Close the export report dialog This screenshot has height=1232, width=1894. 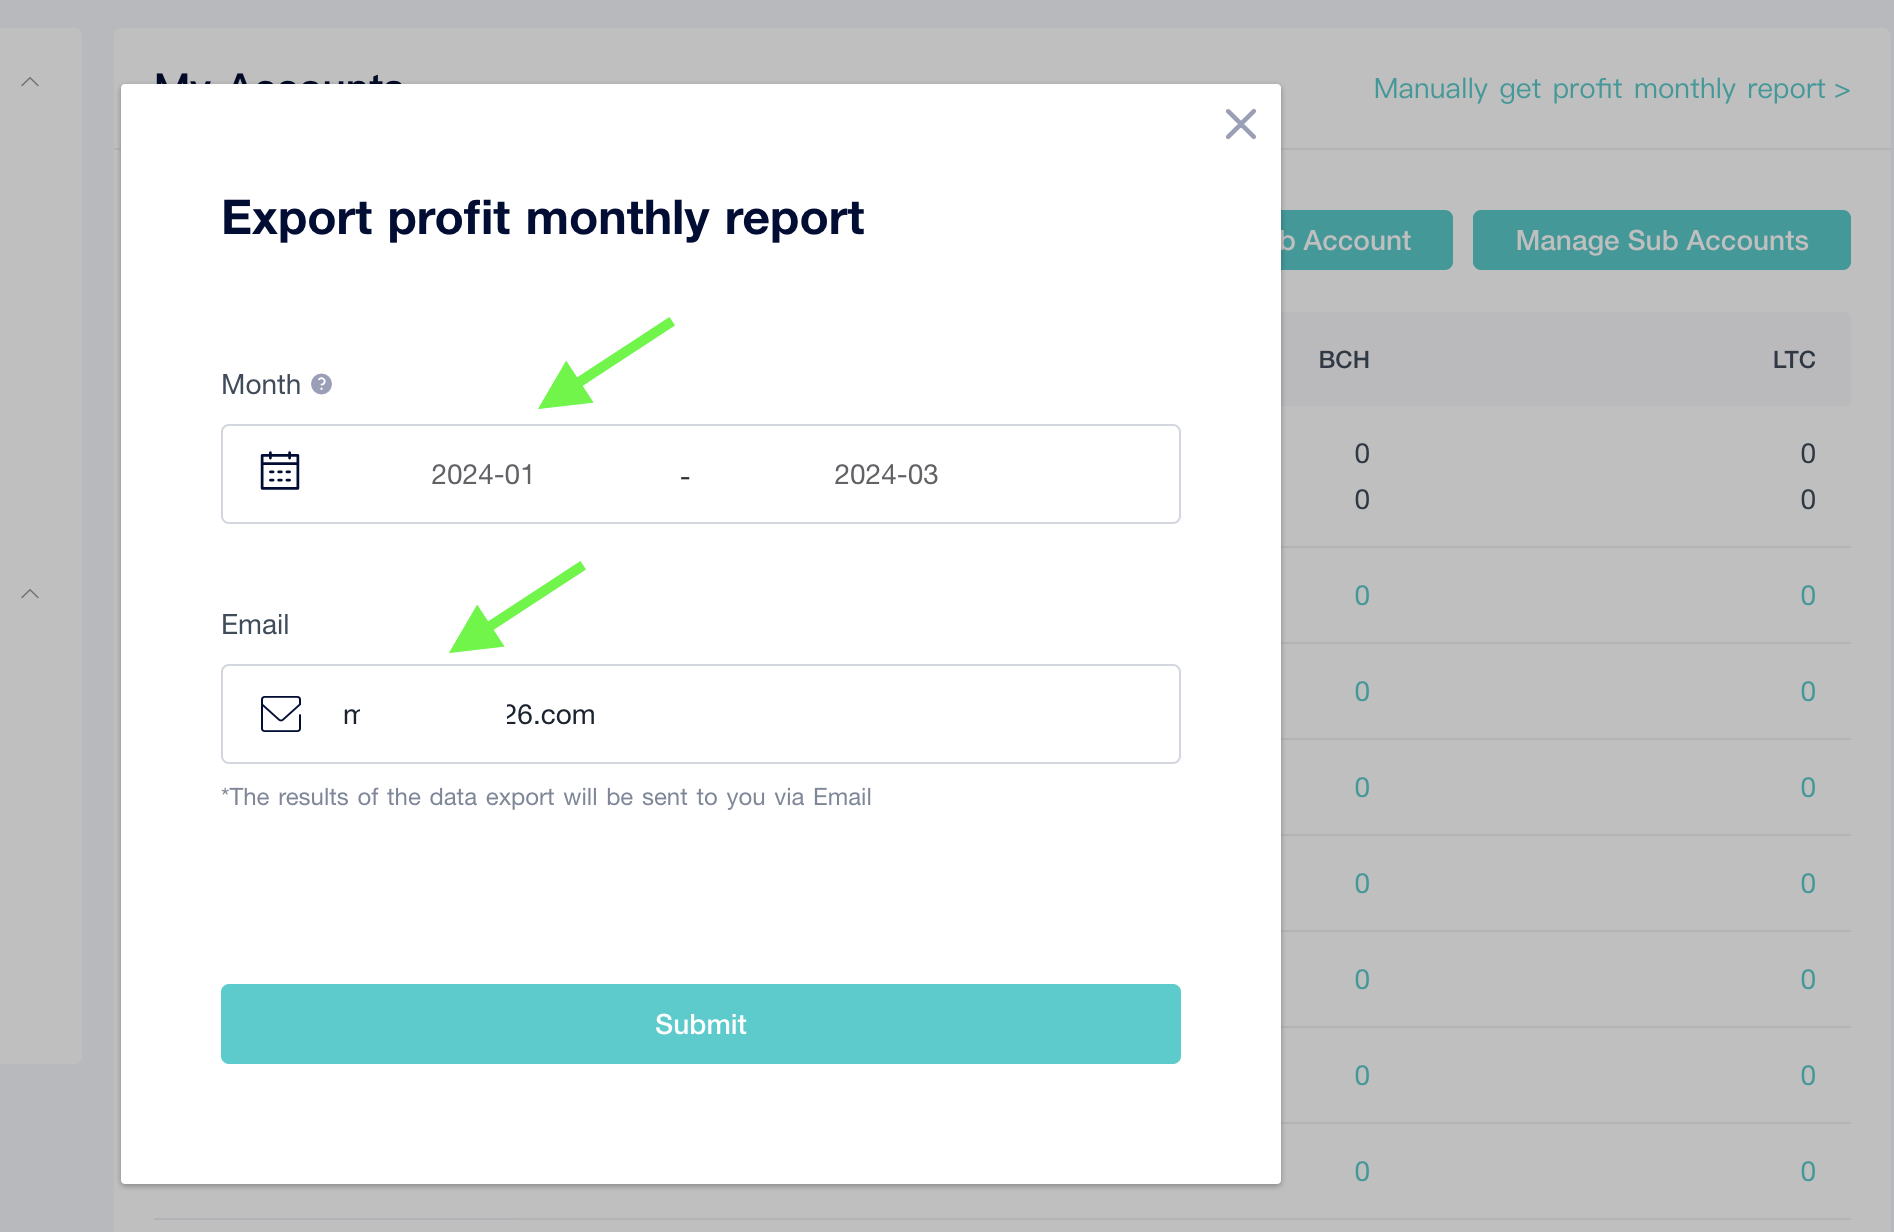[1240, 124]
